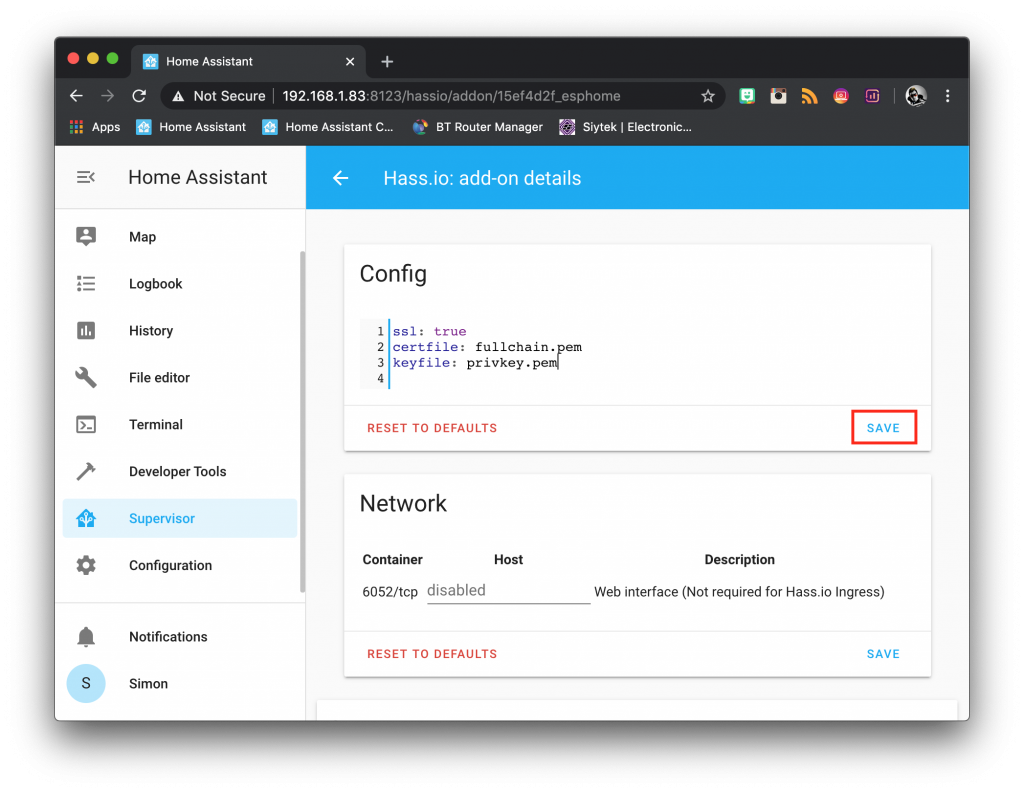Open the Apps bookmark
This screenshot has height=793, width=1024.
pos(95,127)
